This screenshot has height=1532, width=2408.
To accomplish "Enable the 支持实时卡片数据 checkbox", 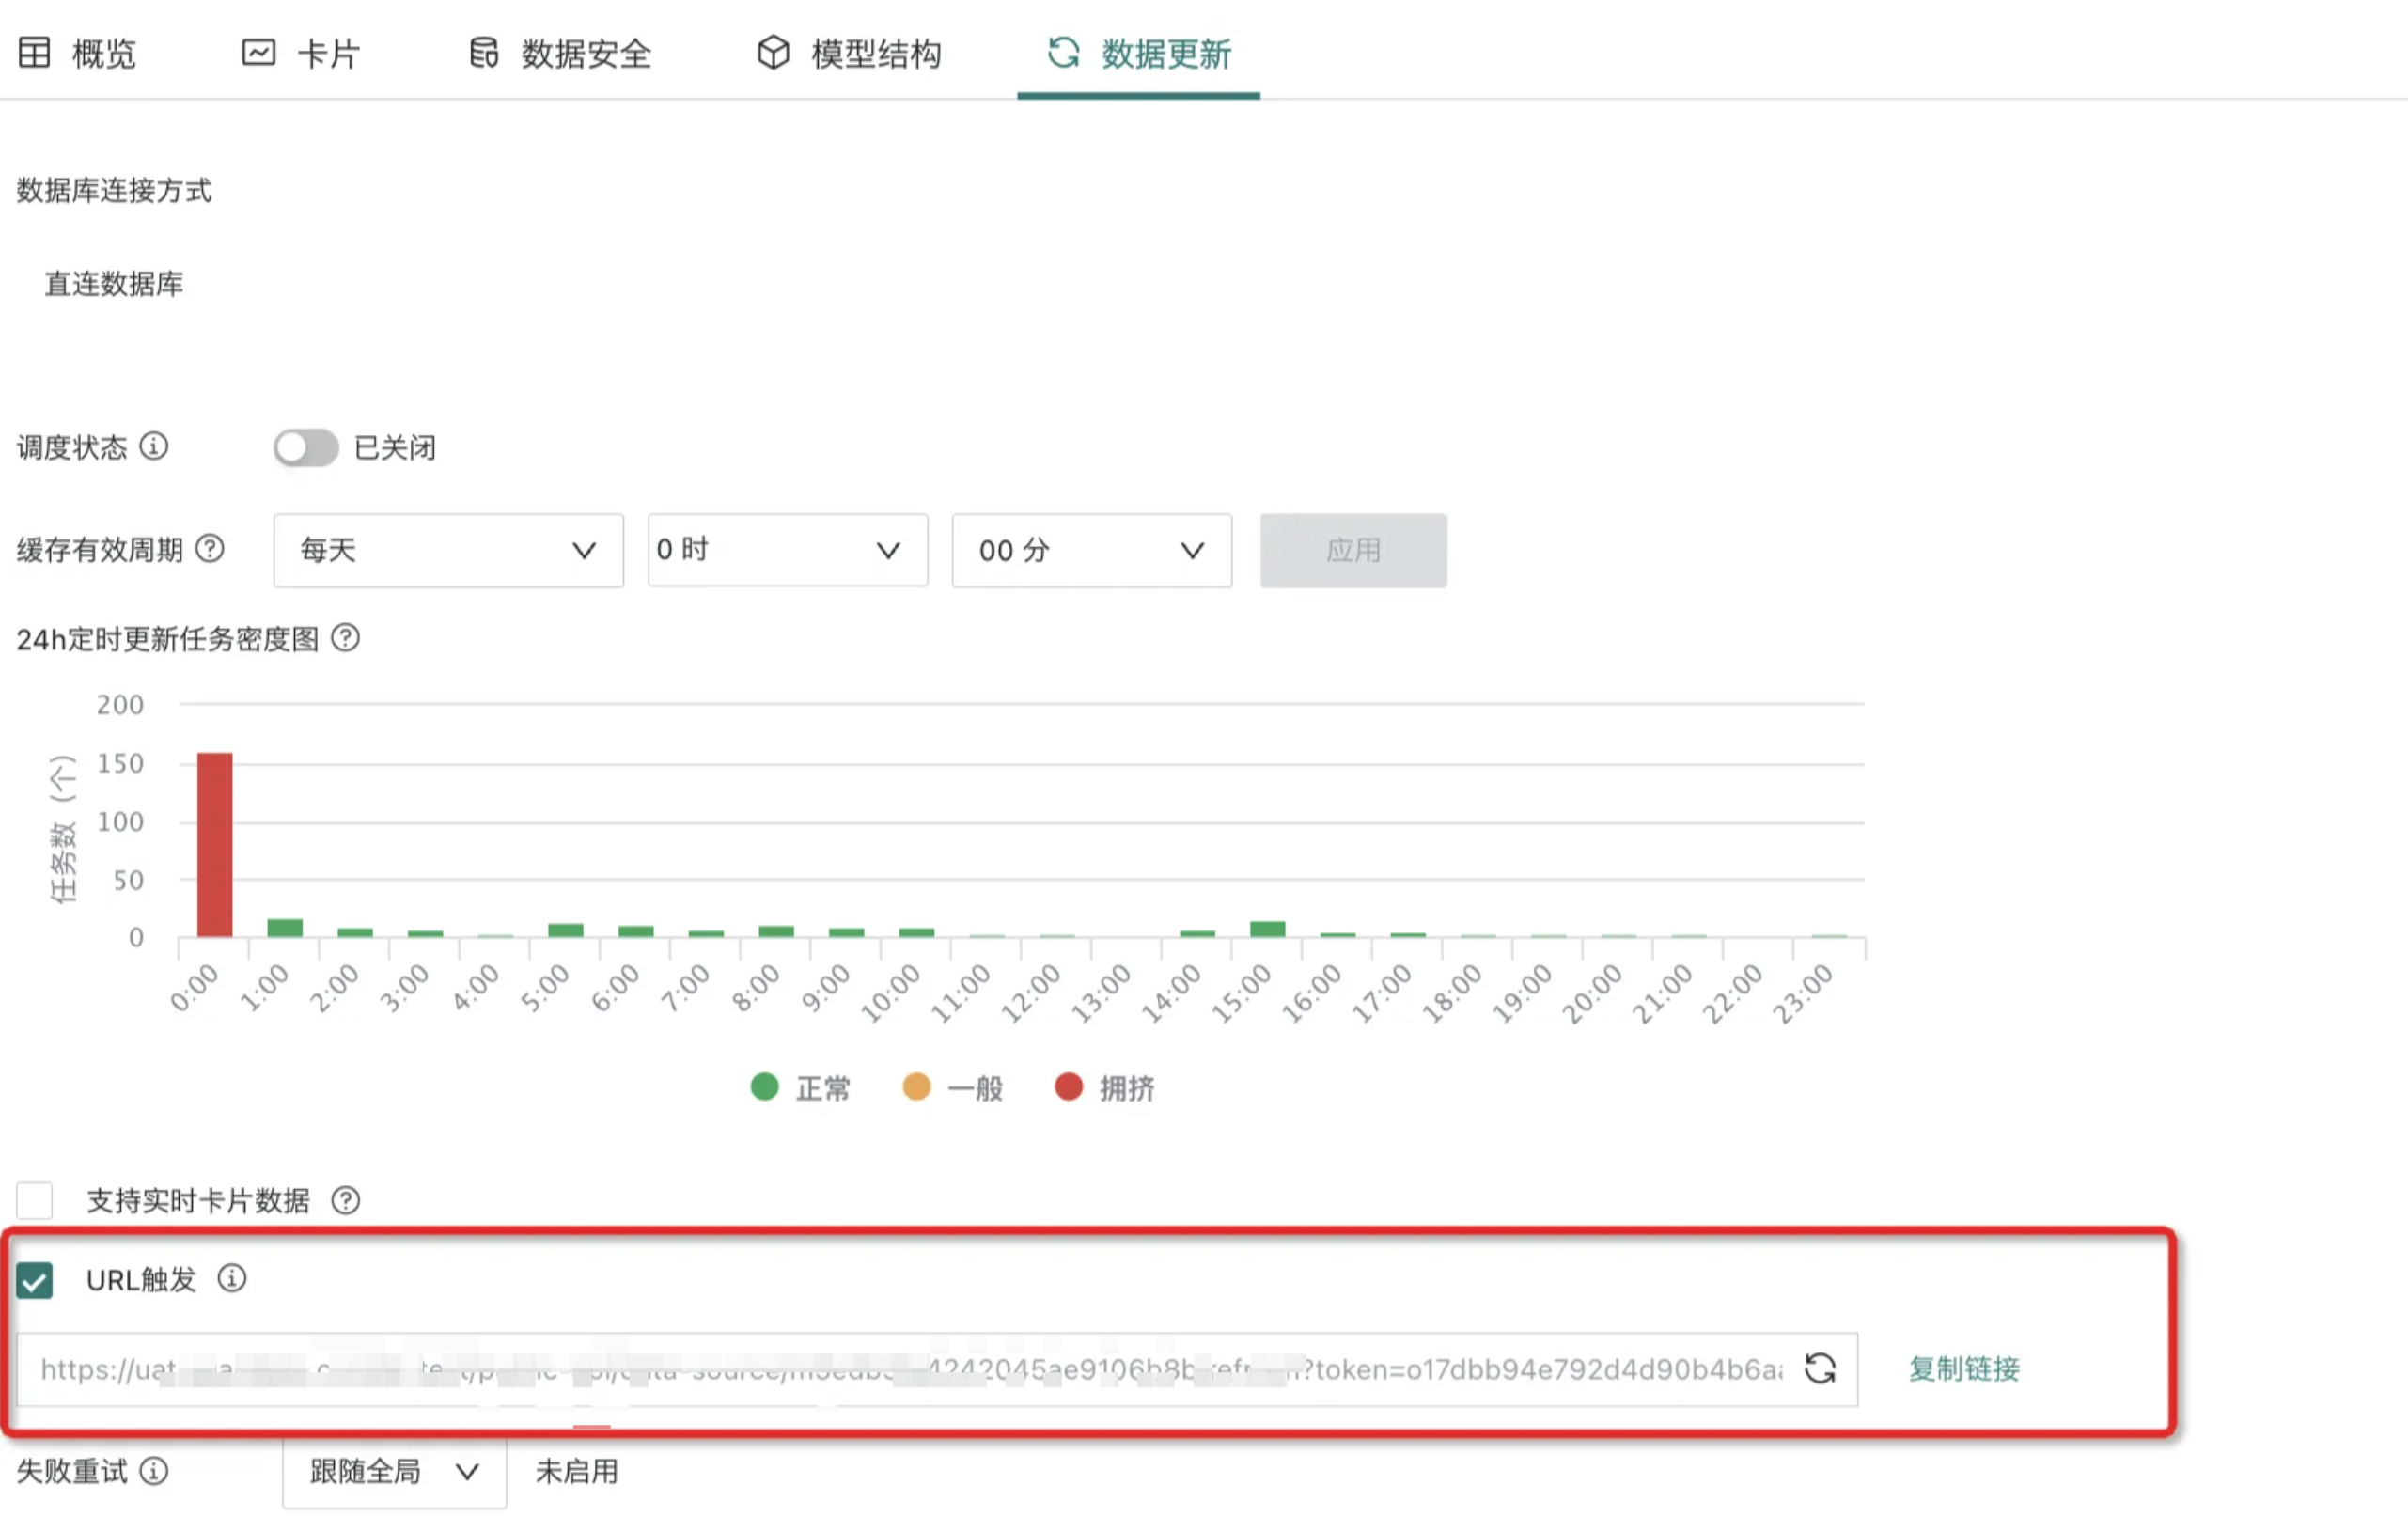I will point(35,1200).
